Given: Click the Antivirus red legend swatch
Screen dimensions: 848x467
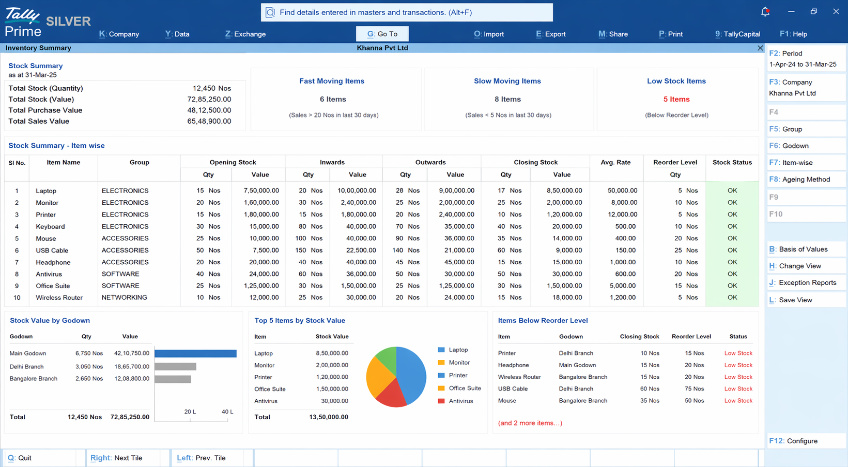Looking at the screenshot, I should [441, 401].
